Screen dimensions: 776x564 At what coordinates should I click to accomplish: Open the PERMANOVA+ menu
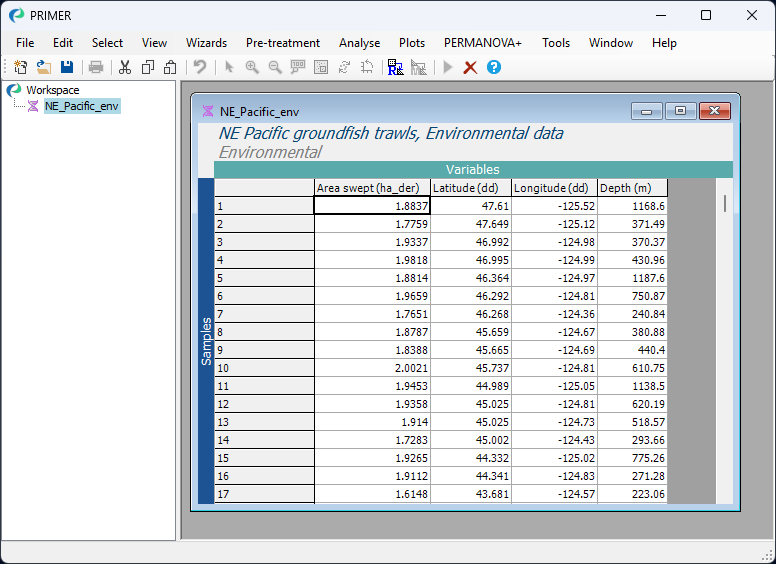tap(483, 43)
